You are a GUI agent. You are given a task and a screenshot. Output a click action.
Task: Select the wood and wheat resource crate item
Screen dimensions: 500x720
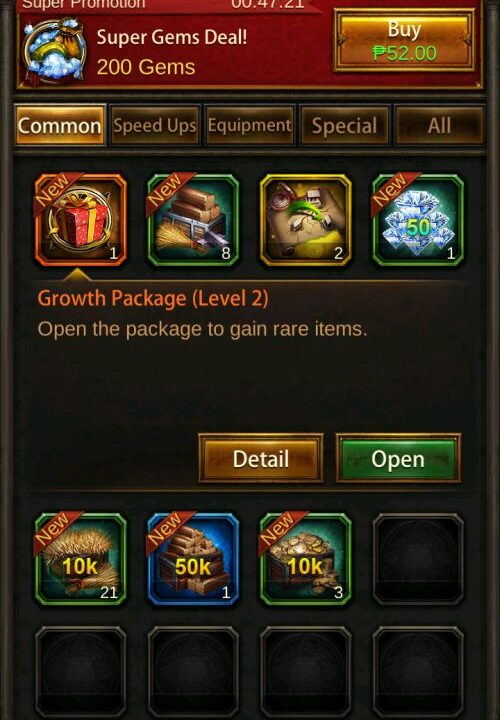193,220
